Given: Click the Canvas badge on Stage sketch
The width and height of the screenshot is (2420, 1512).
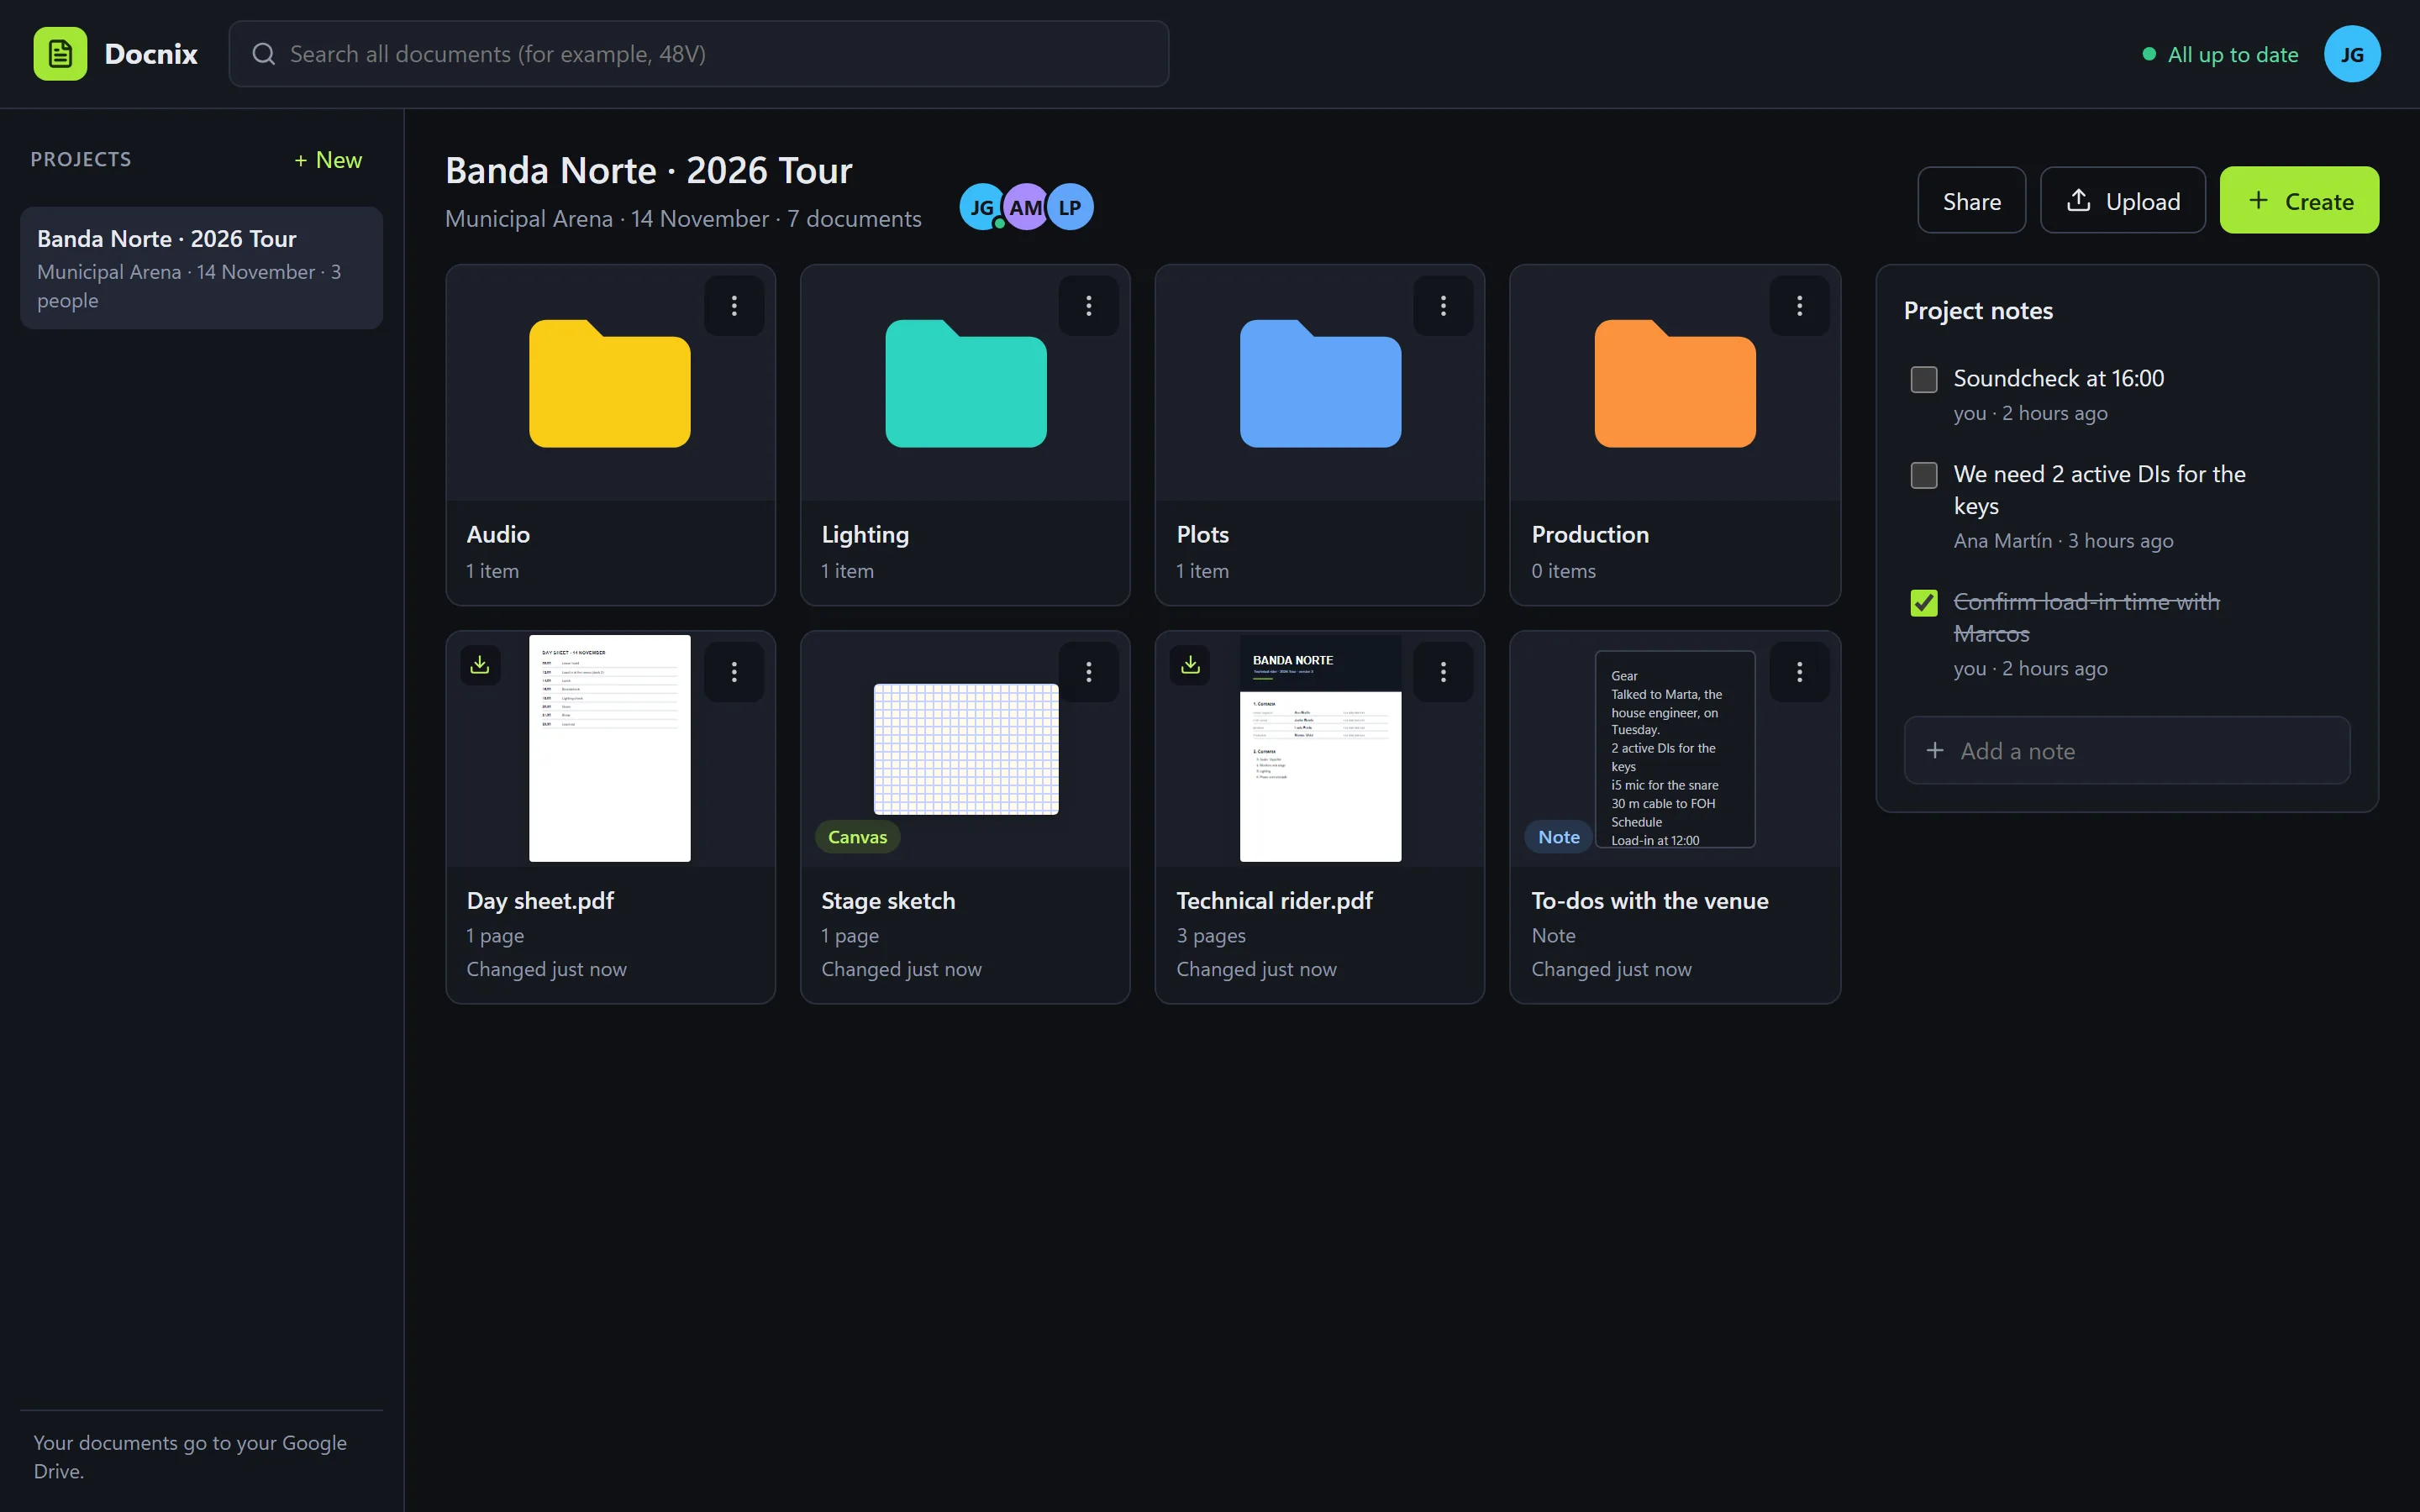Looking at the screenshot, I should pyautogui.click(x=857, y=837).
